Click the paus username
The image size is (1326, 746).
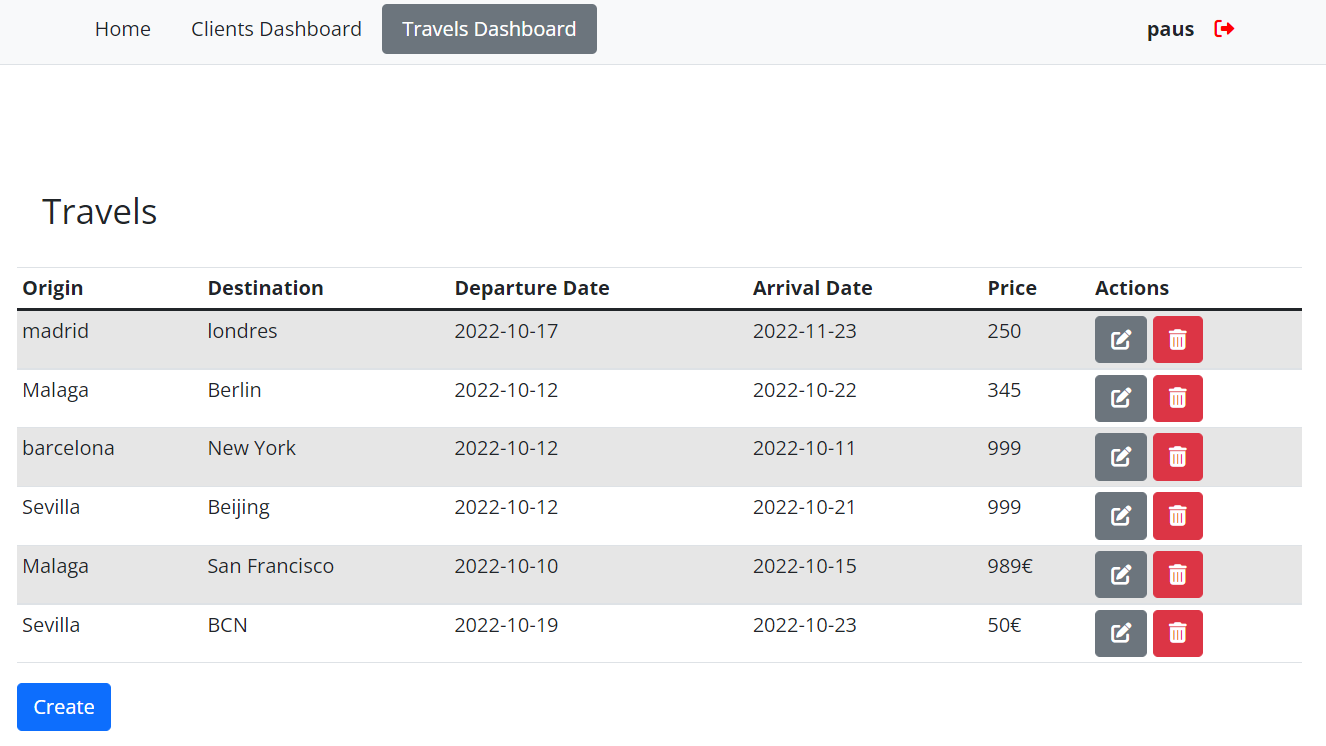(x=1170, y=29)
